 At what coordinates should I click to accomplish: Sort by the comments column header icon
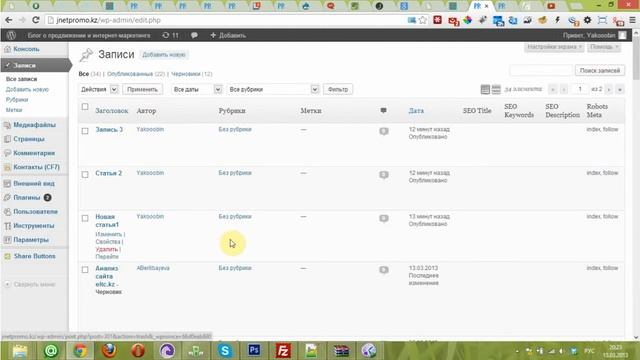pyautogui.click(x=383, y=111)
